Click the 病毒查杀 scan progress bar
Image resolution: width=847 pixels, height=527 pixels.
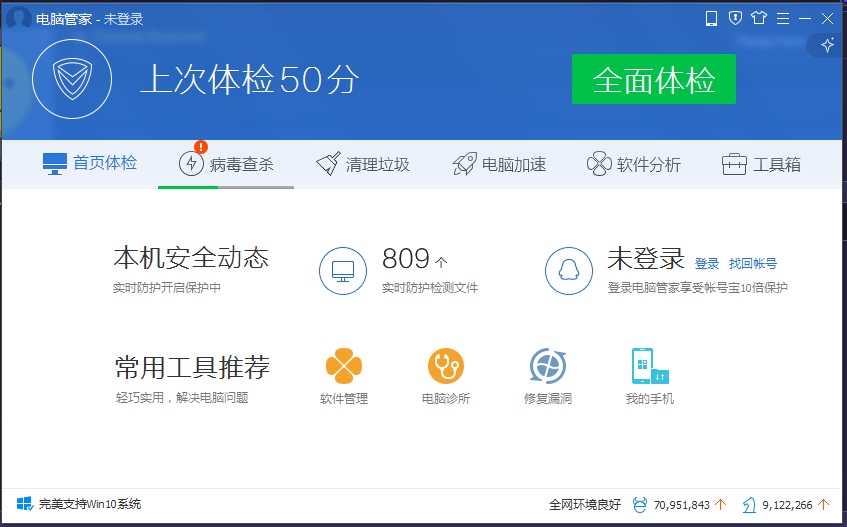point(226,187)
